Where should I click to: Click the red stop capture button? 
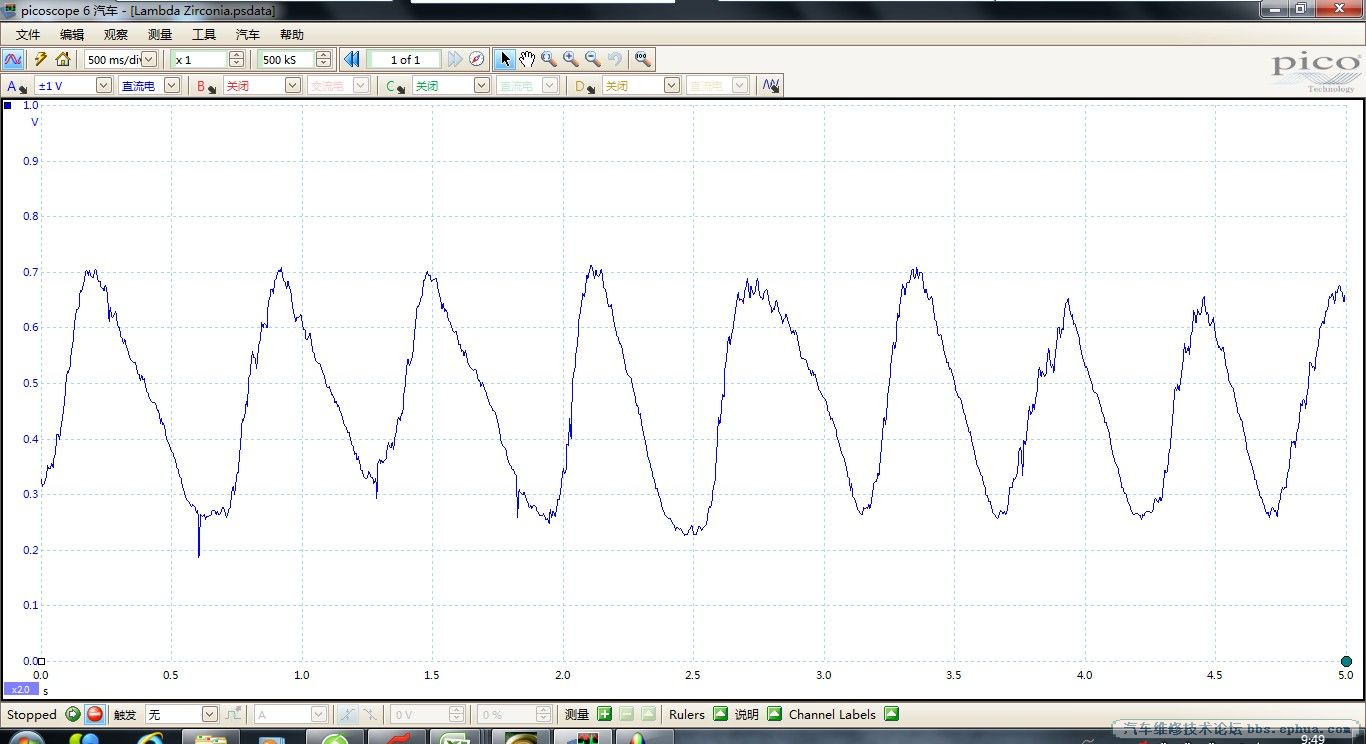click(x=95, y=714)
